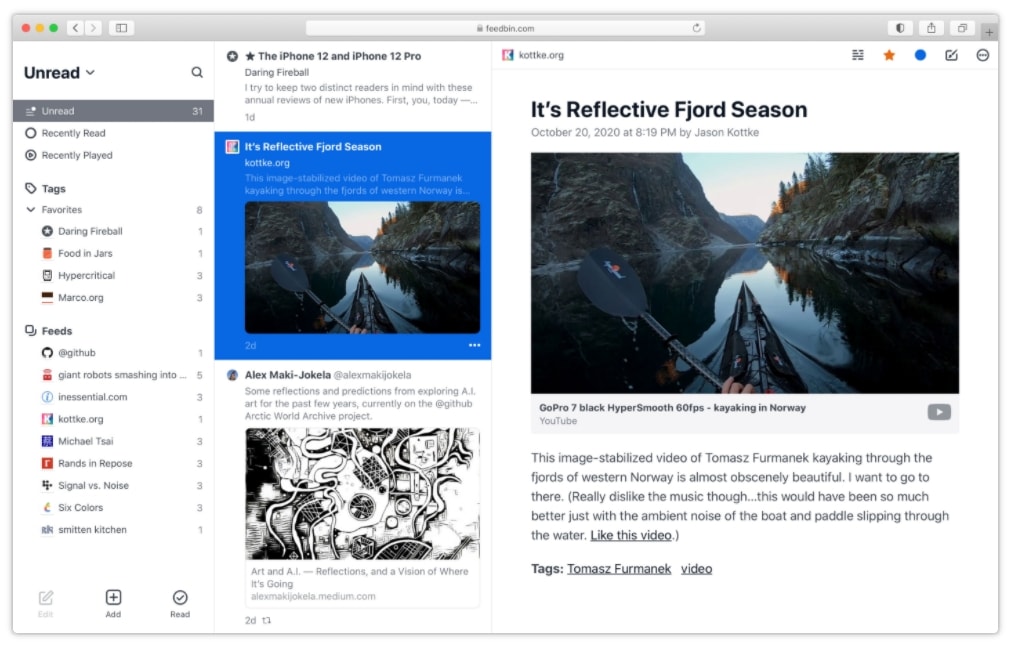Image resolution: width=1017 pixels, height=647 pixels.
Task: Open the inessential.com feed
Action: 114,396
